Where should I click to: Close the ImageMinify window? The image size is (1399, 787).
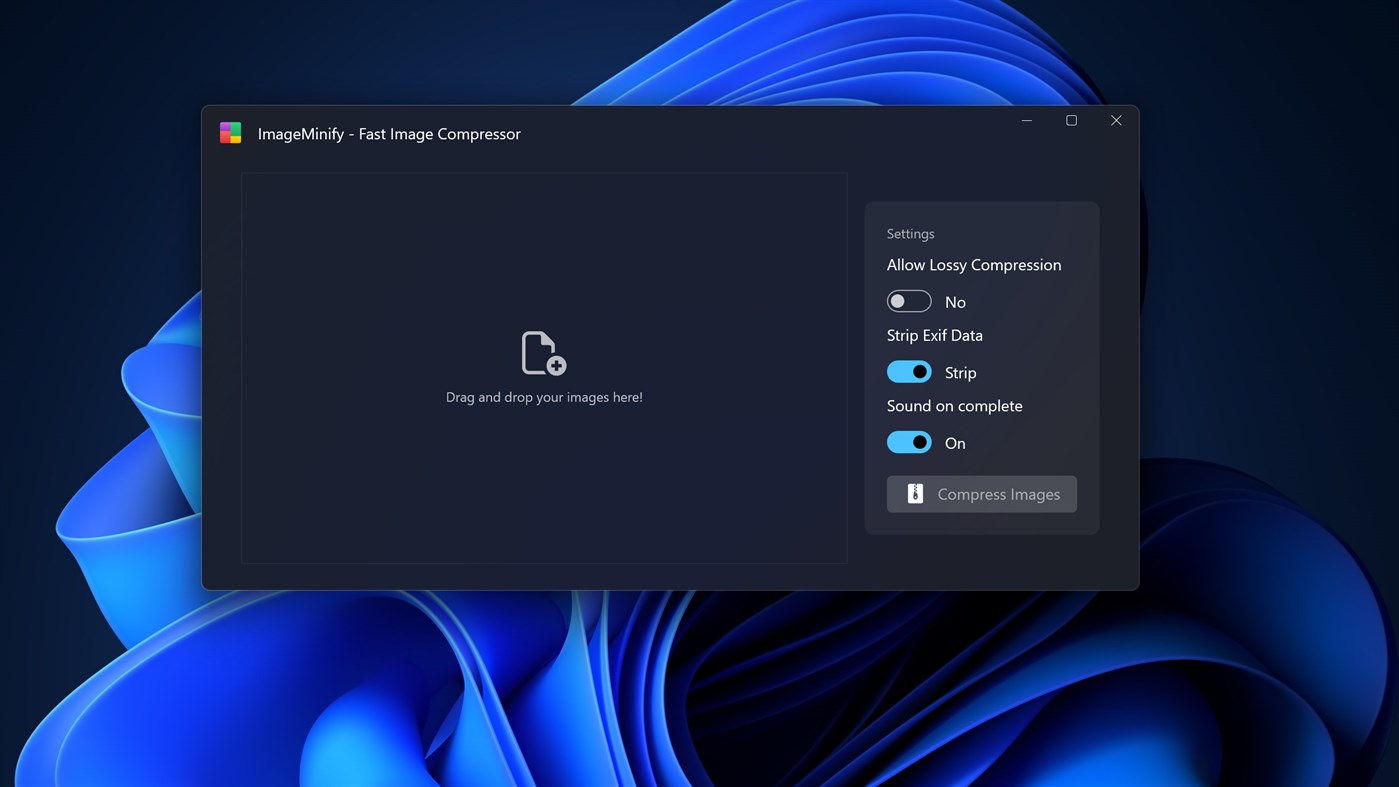point(1115,120)
